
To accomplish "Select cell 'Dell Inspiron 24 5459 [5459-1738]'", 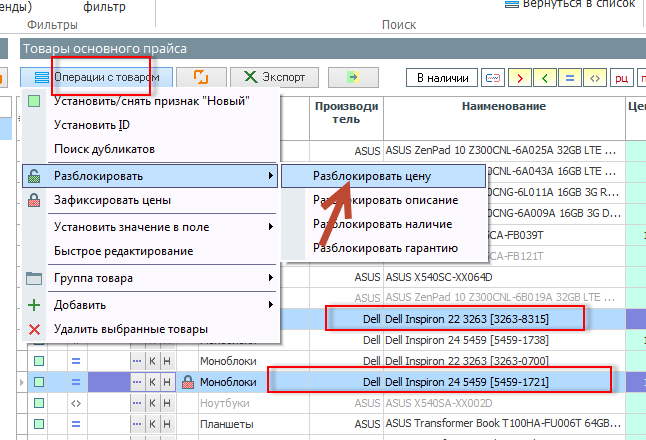I will pyautogui.click(x=504, y=340).
